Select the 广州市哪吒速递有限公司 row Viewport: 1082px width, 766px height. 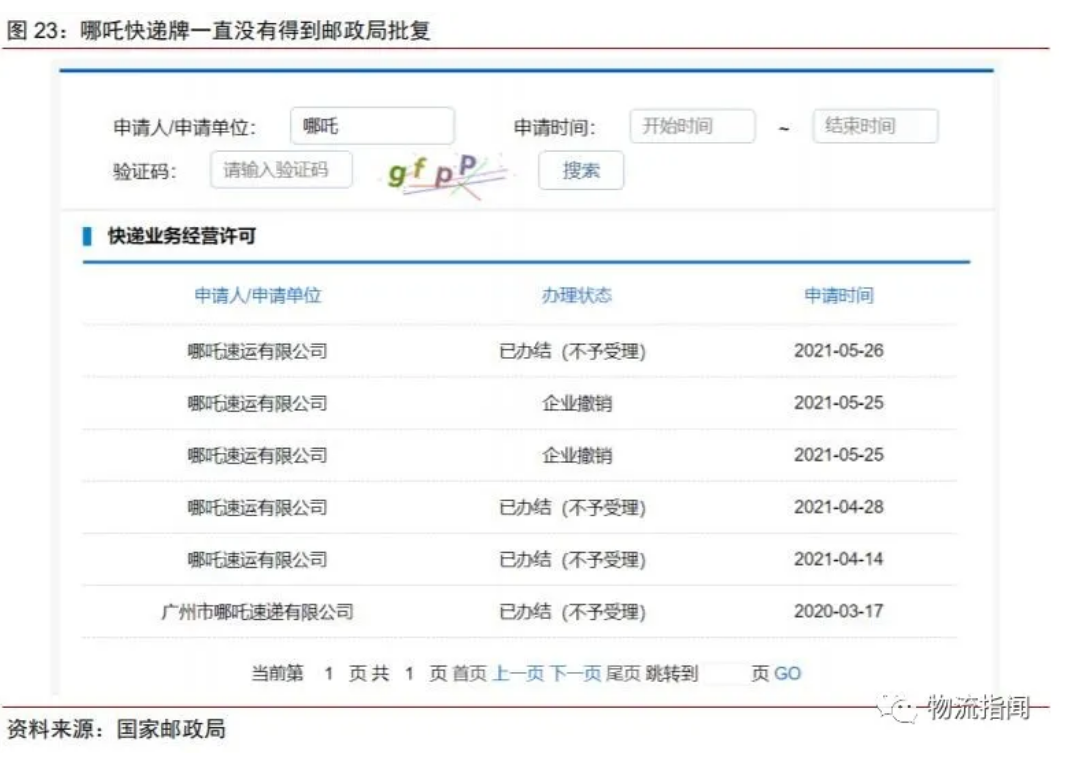[519, 611]
